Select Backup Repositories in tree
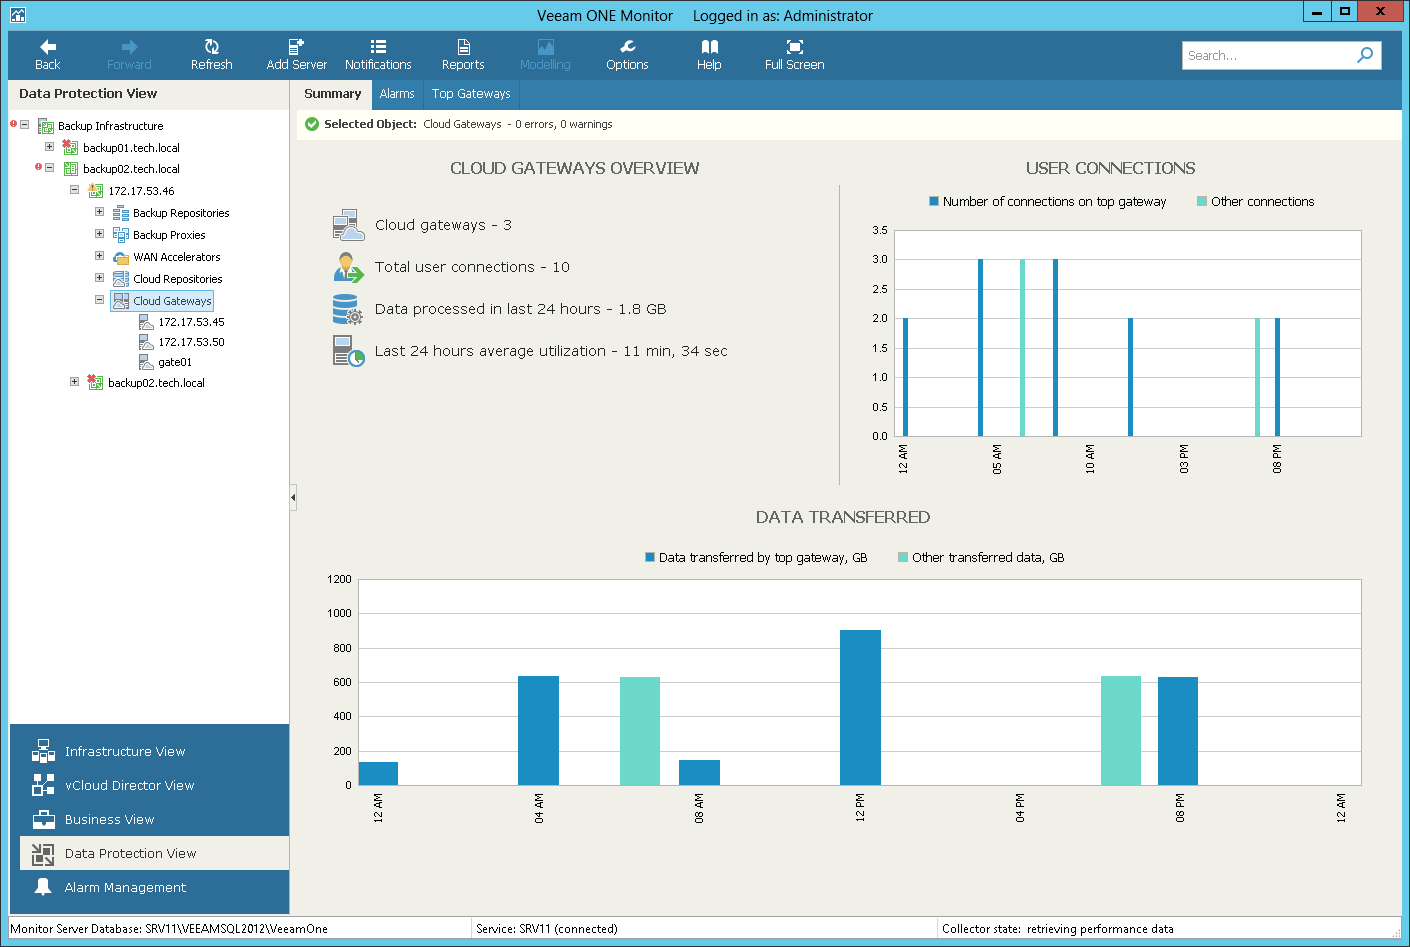The height and width of the screenshot is (947, 1410). (181, 213)
